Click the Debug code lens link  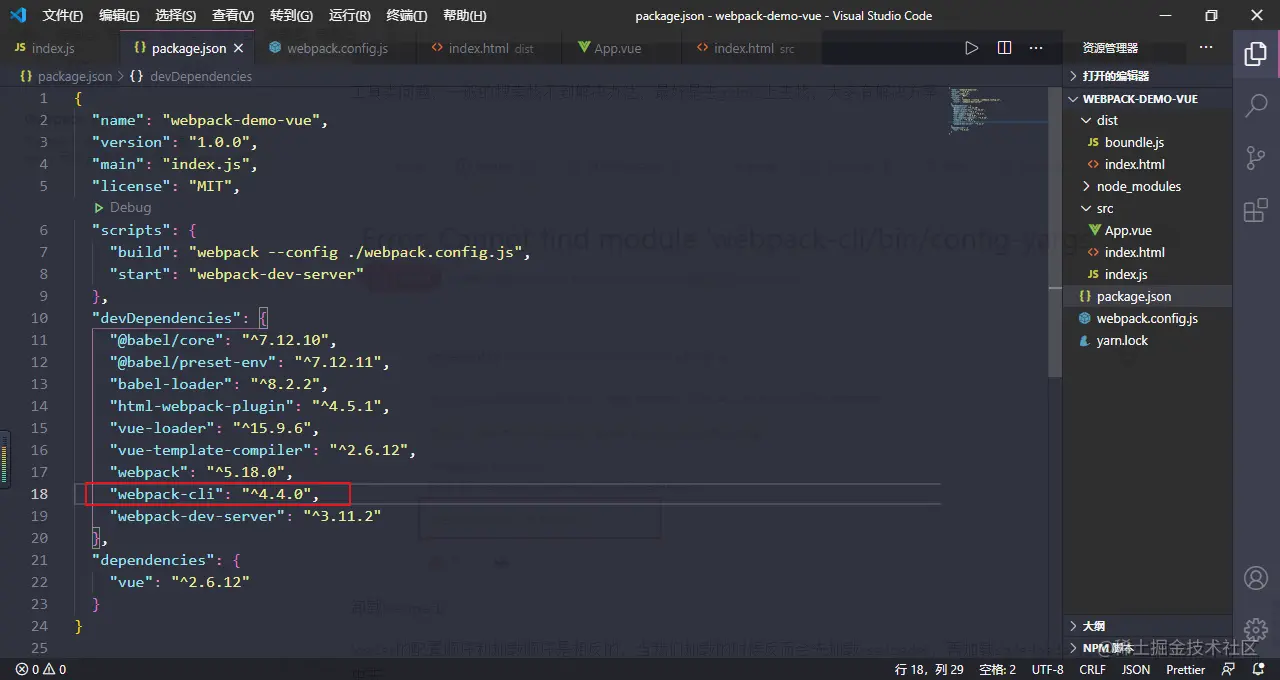point(130,208)
